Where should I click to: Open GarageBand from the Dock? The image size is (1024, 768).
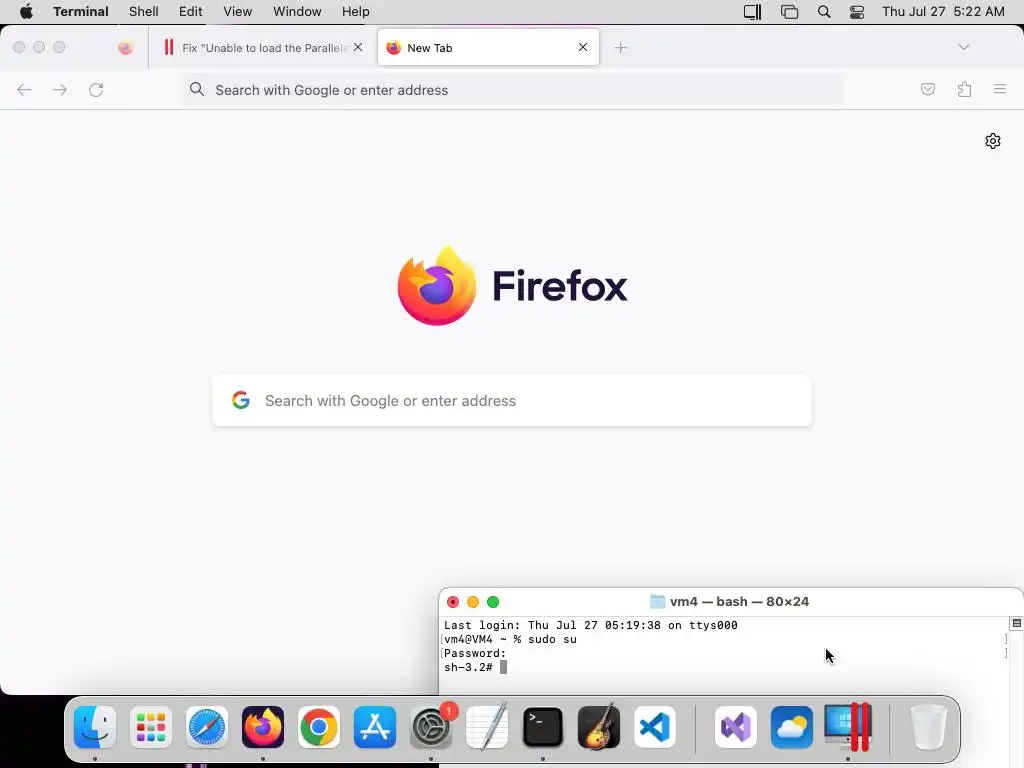click(x=599, y=727)
